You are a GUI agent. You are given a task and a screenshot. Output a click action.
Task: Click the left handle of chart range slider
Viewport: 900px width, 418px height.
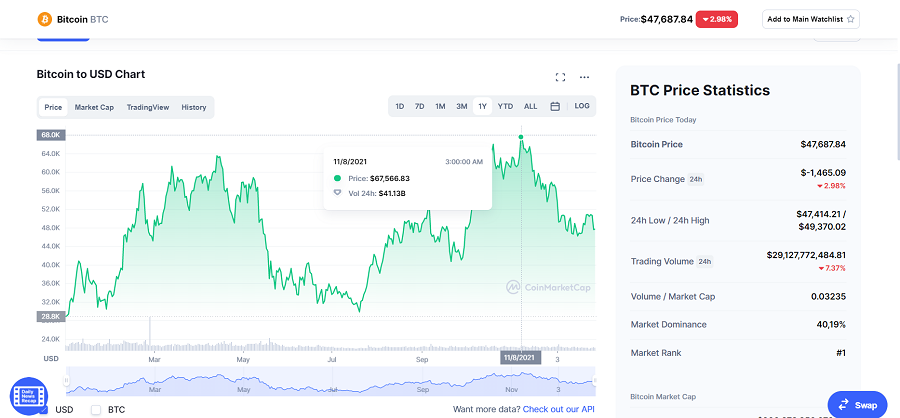point(67,381)
